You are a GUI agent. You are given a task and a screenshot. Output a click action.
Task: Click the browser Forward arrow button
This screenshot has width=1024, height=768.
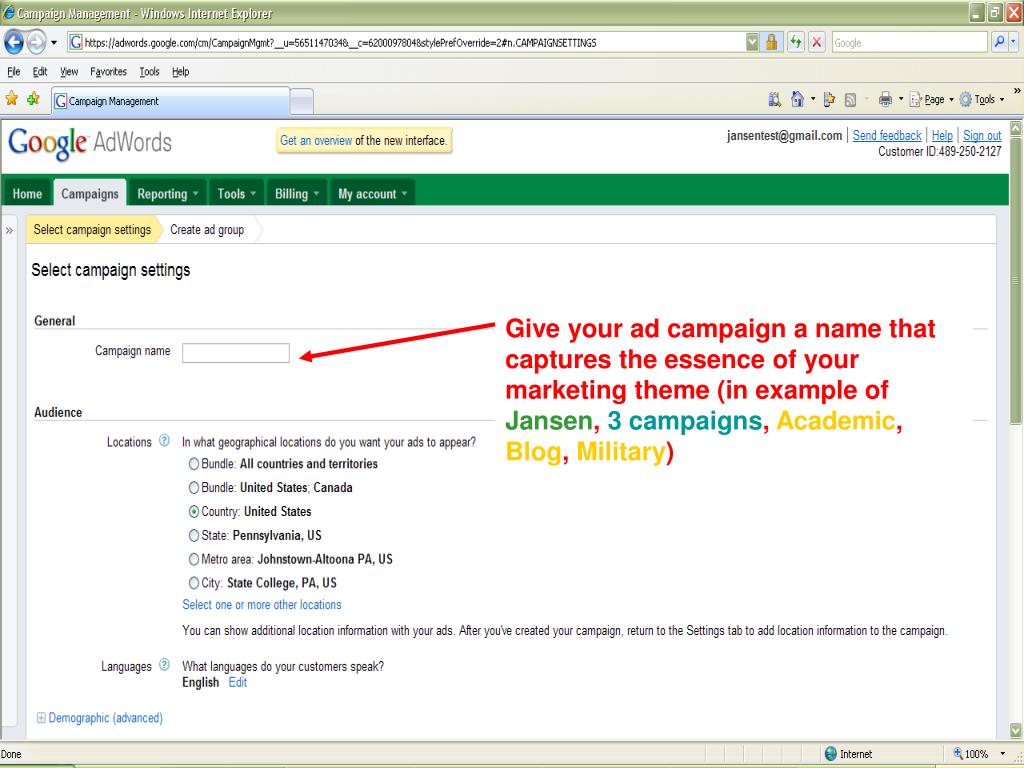pos(37,42)
